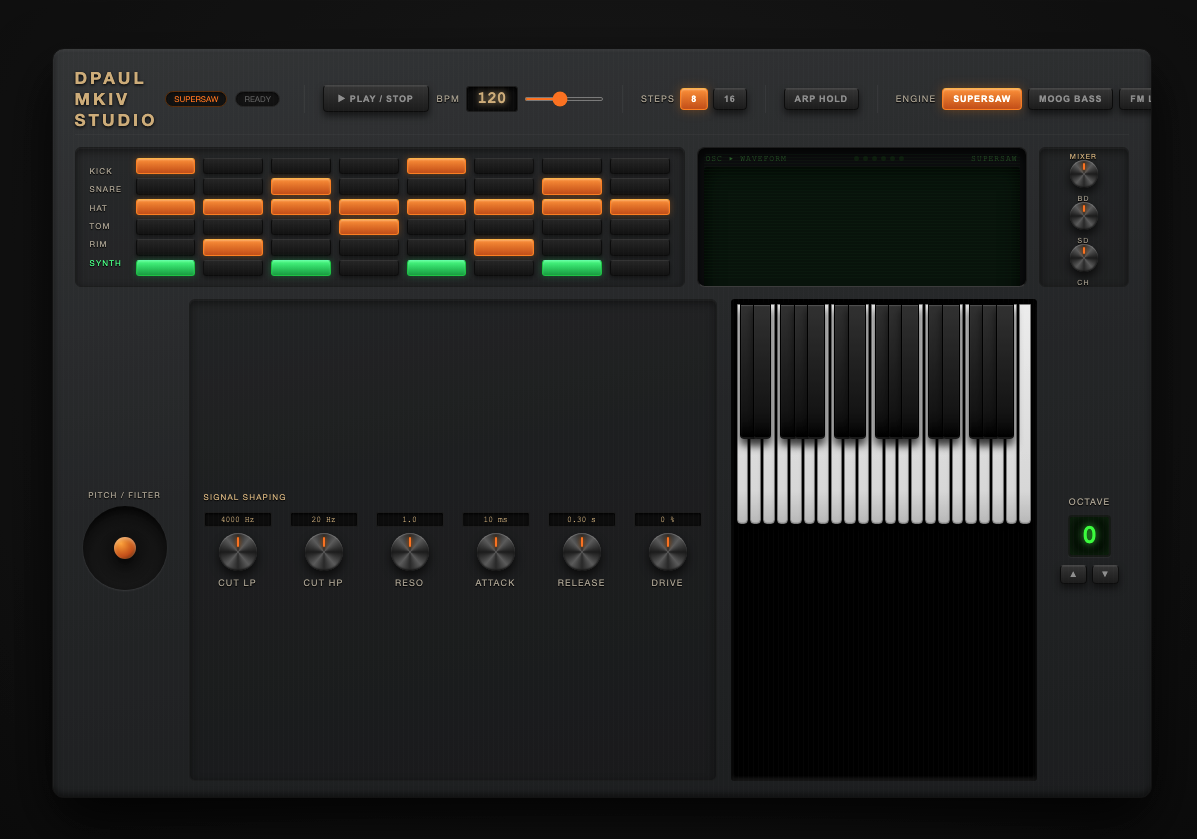The height and width of the screenshot is (839, 1197).
Task: Turn the BD level knob in the mixer
Action: pos(1083,215)
